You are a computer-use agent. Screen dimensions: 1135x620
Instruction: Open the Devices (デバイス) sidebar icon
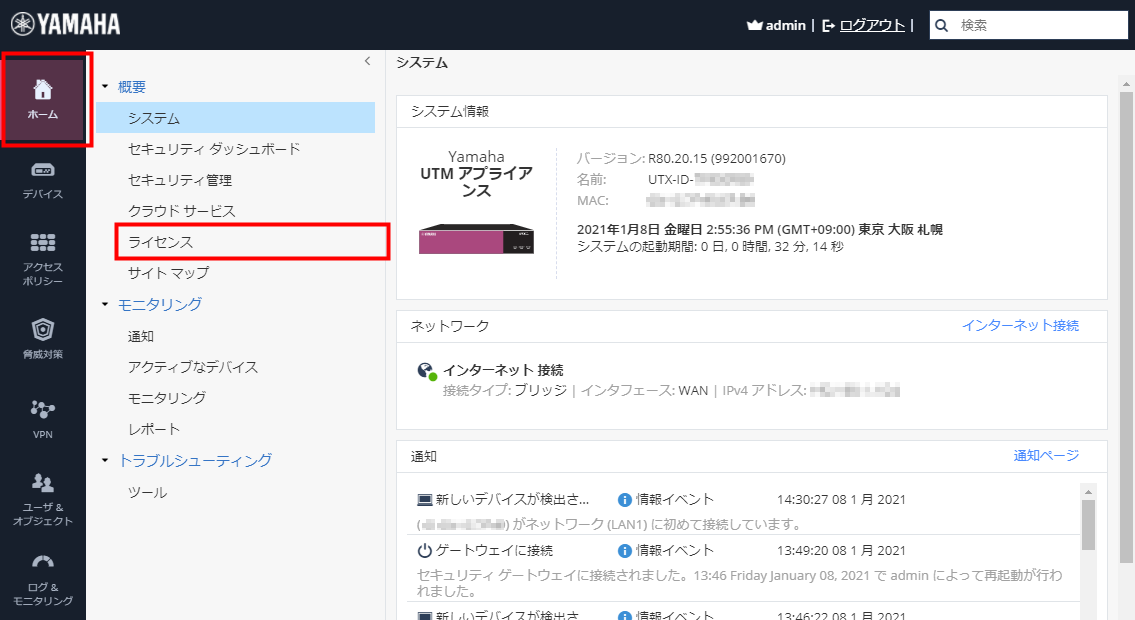coord(43,180)
